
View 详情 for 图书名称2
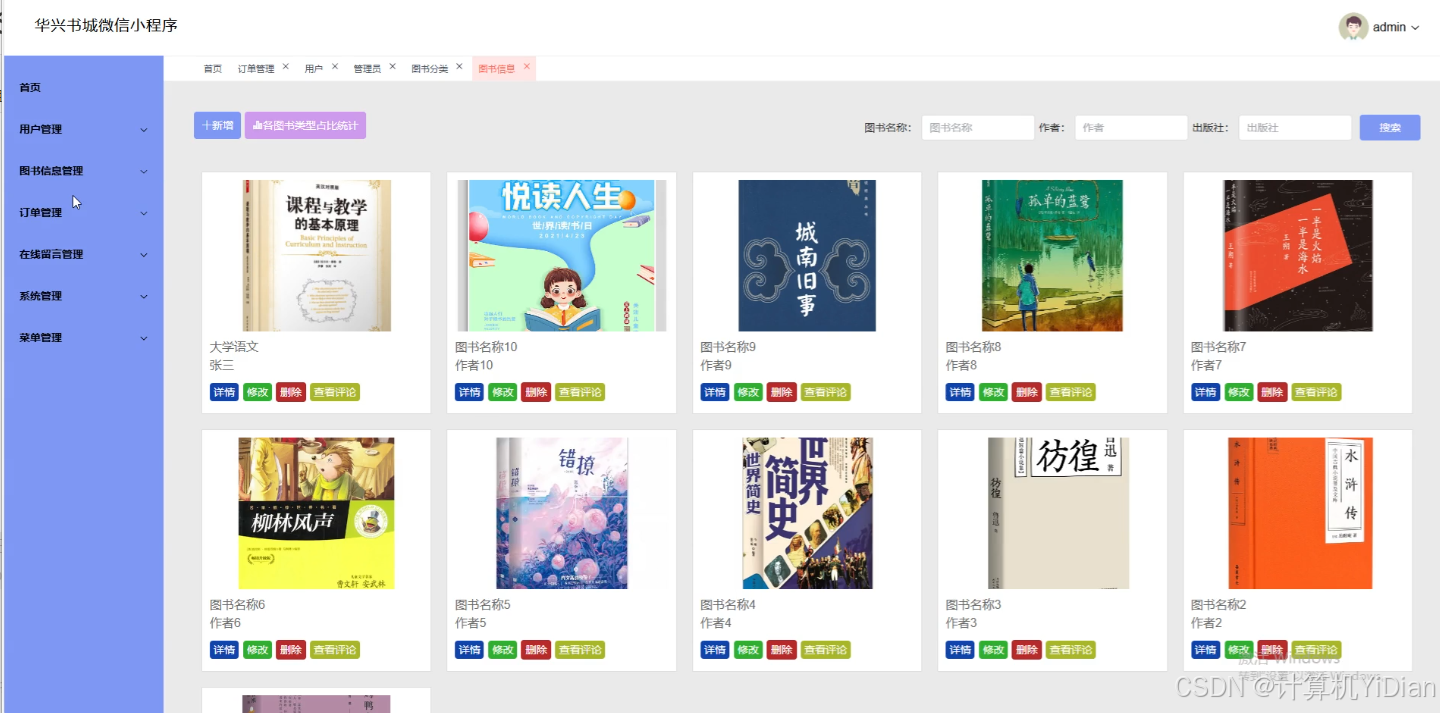pos(1206,650)
